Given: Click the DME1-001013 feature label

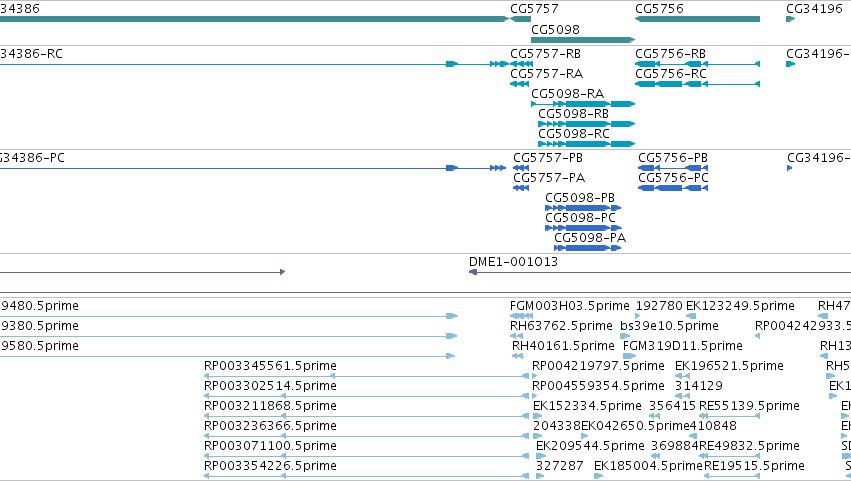Looking at the screenshot, I should click(513, 262).
